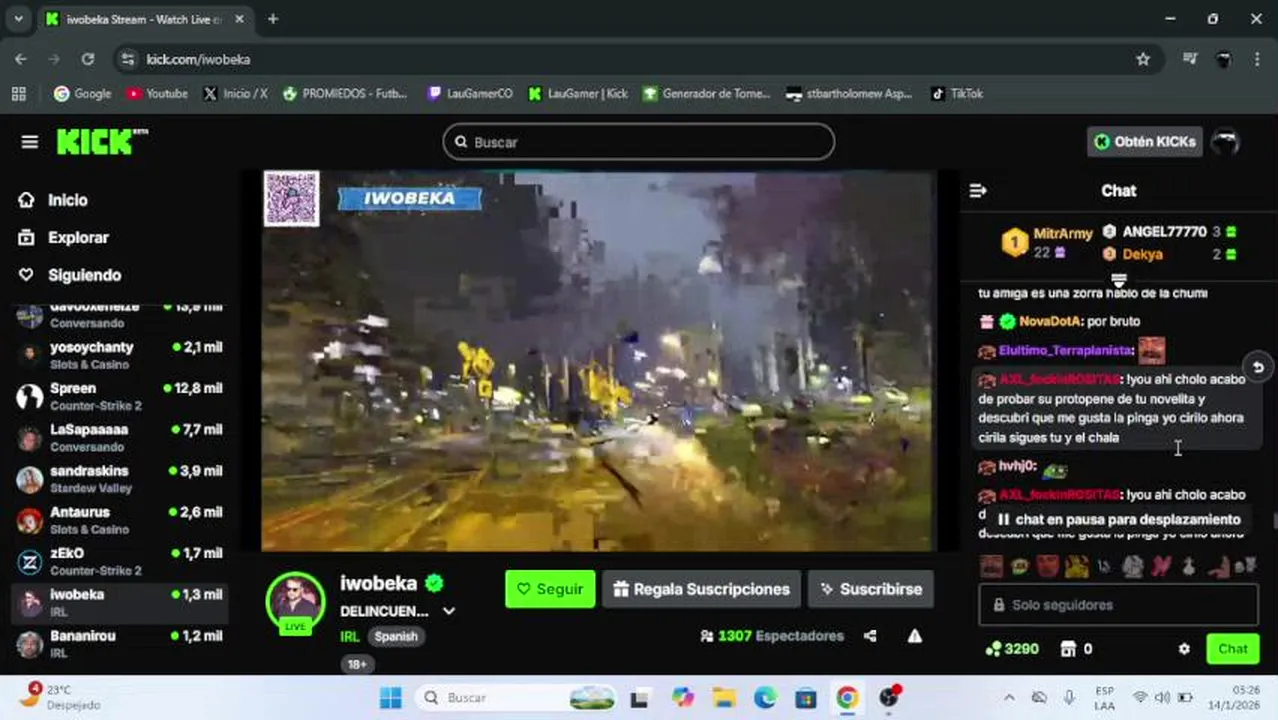Click the reply arrow on chat message
The width and height of the screenshot is (1278, 720).
(1258, 367)
